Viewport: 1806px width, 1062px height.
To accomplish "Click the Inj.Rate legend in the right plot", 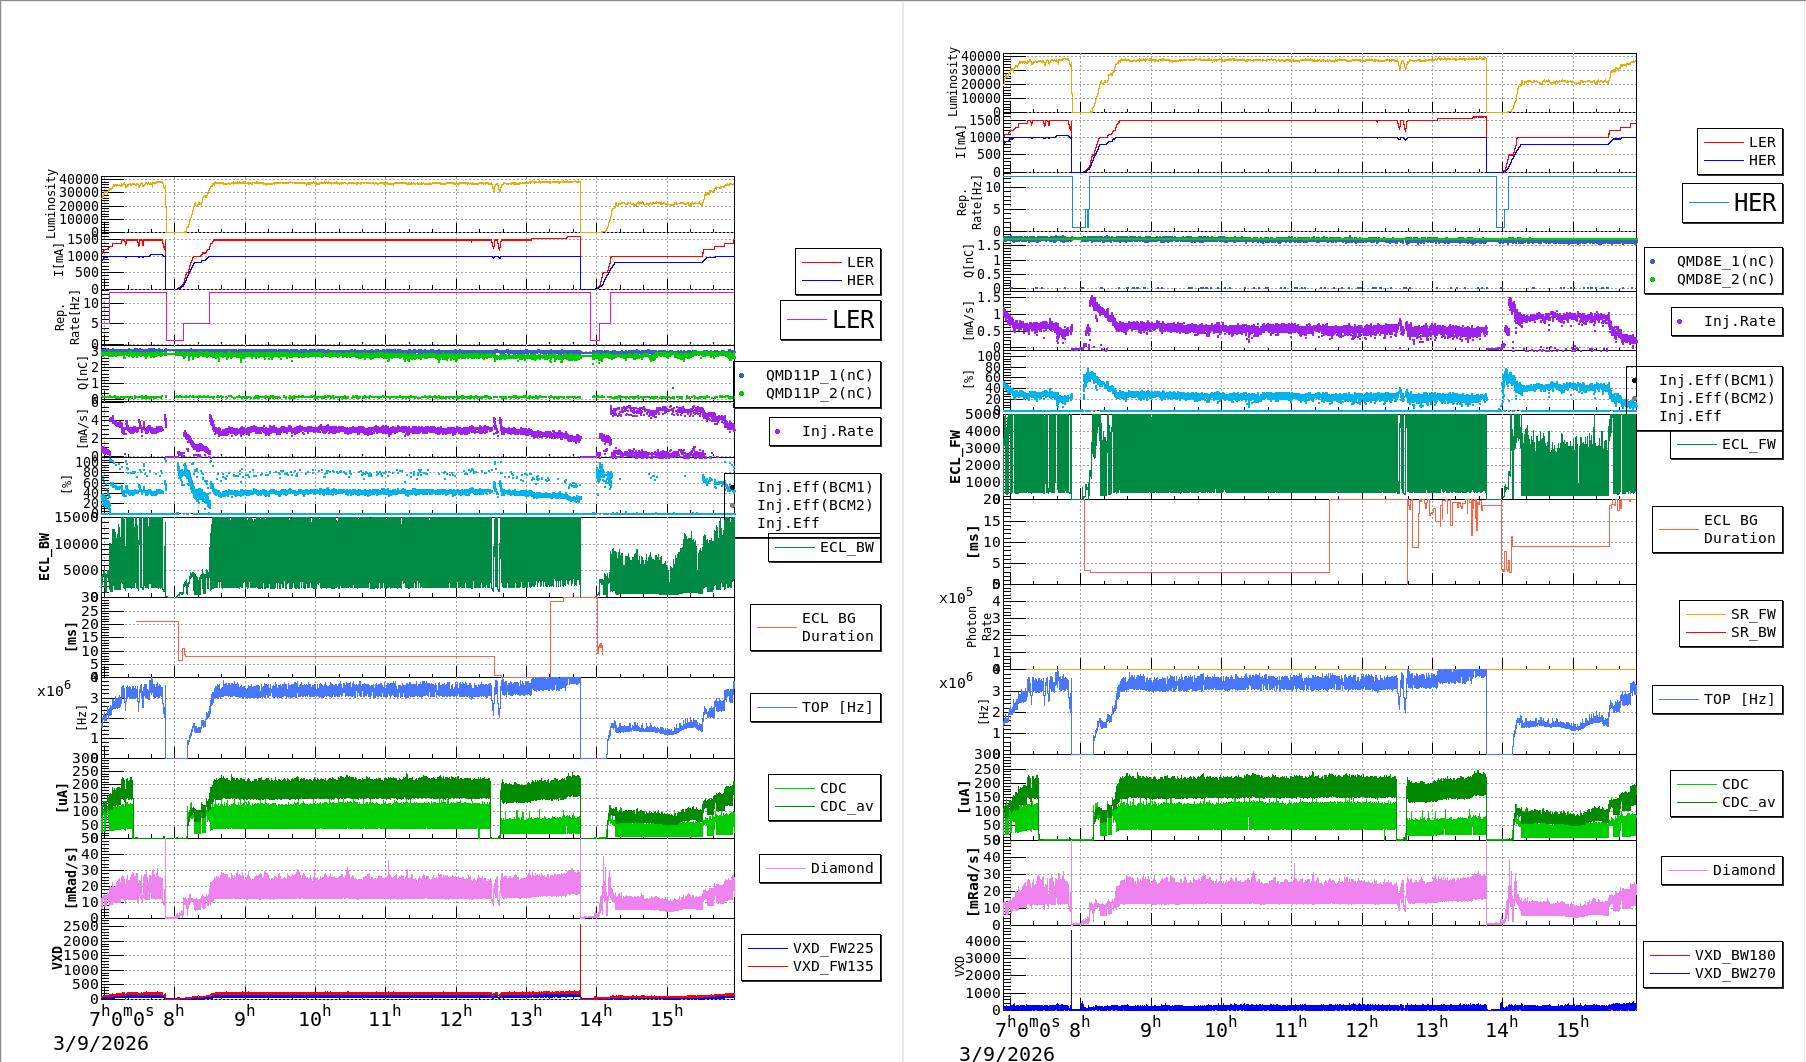I will click(x=1727, y=321).
